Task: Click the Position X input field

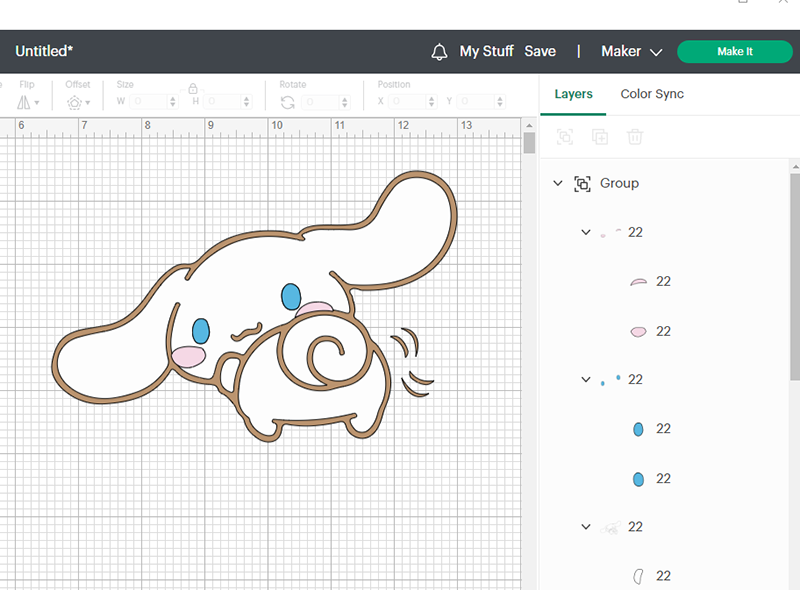Action: pos(407,101)
